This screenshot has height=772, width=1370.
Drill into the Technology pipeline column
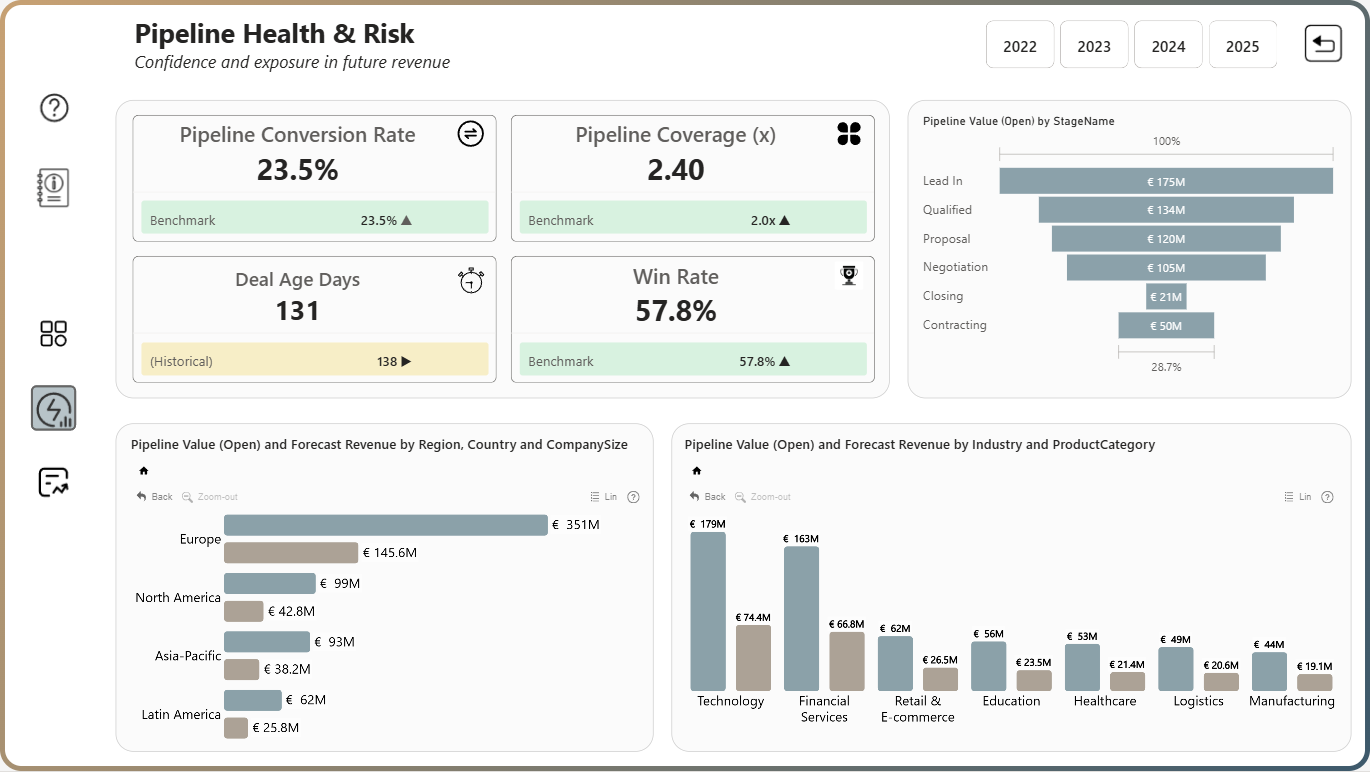[x=708, y=611]
